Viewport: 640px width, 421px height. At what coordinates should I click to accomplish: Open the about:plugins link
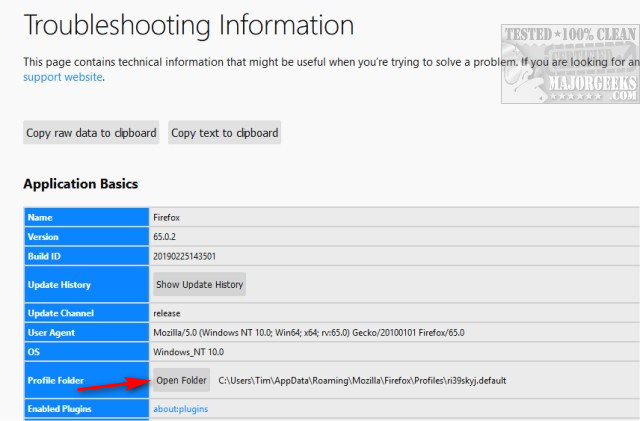[180, 409]
